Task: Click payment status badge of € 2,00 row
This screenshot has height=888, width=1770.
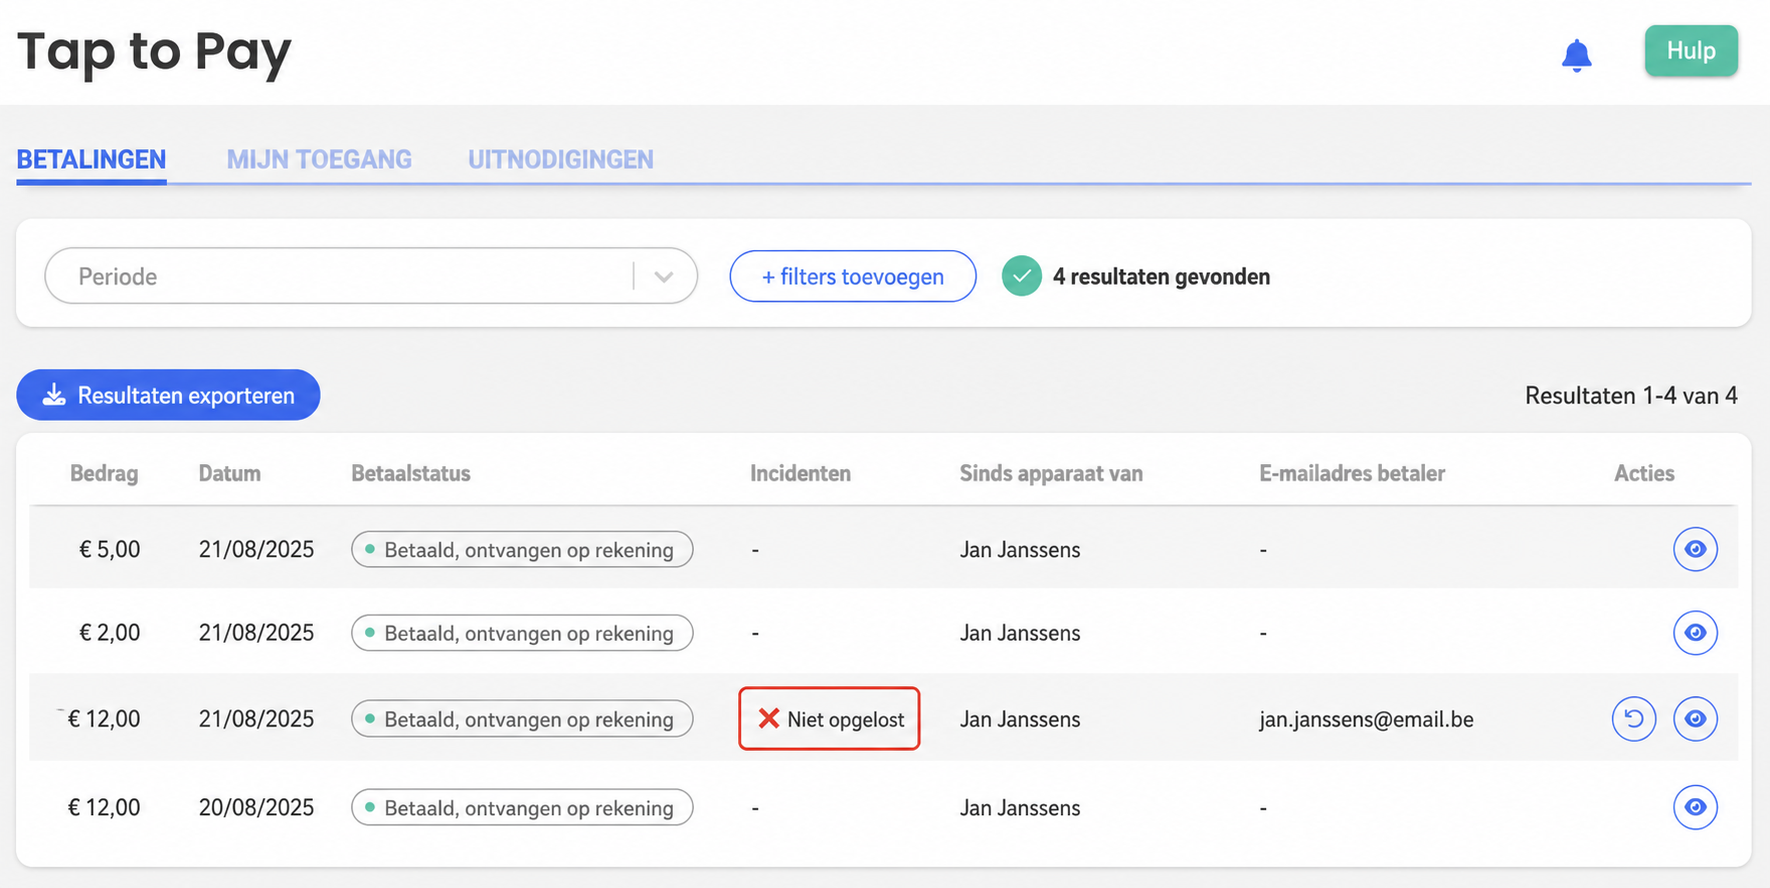Action: pos(522,633)
